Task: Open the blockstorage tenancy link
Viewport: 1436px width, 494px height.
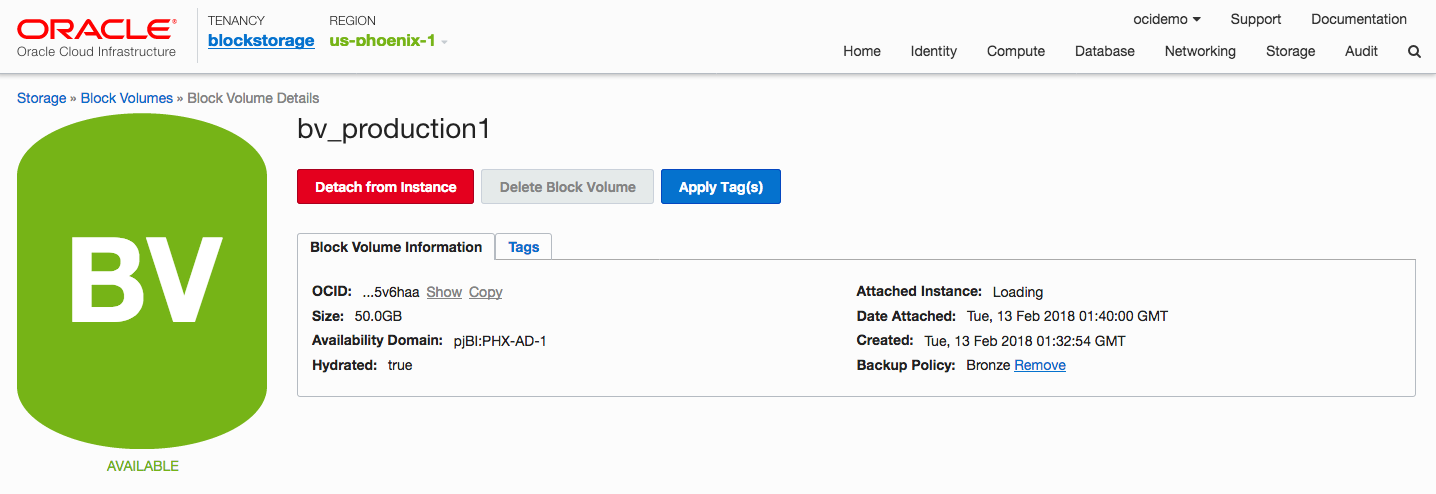Action: pyautogui.click(x=261, y=41)
